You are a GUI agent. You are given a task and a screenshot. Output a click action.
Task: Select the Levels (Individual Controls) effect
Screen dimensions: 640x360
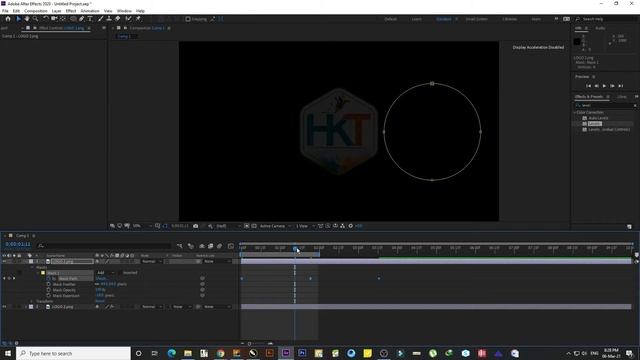pyautogui.click(x=609, y=129)
